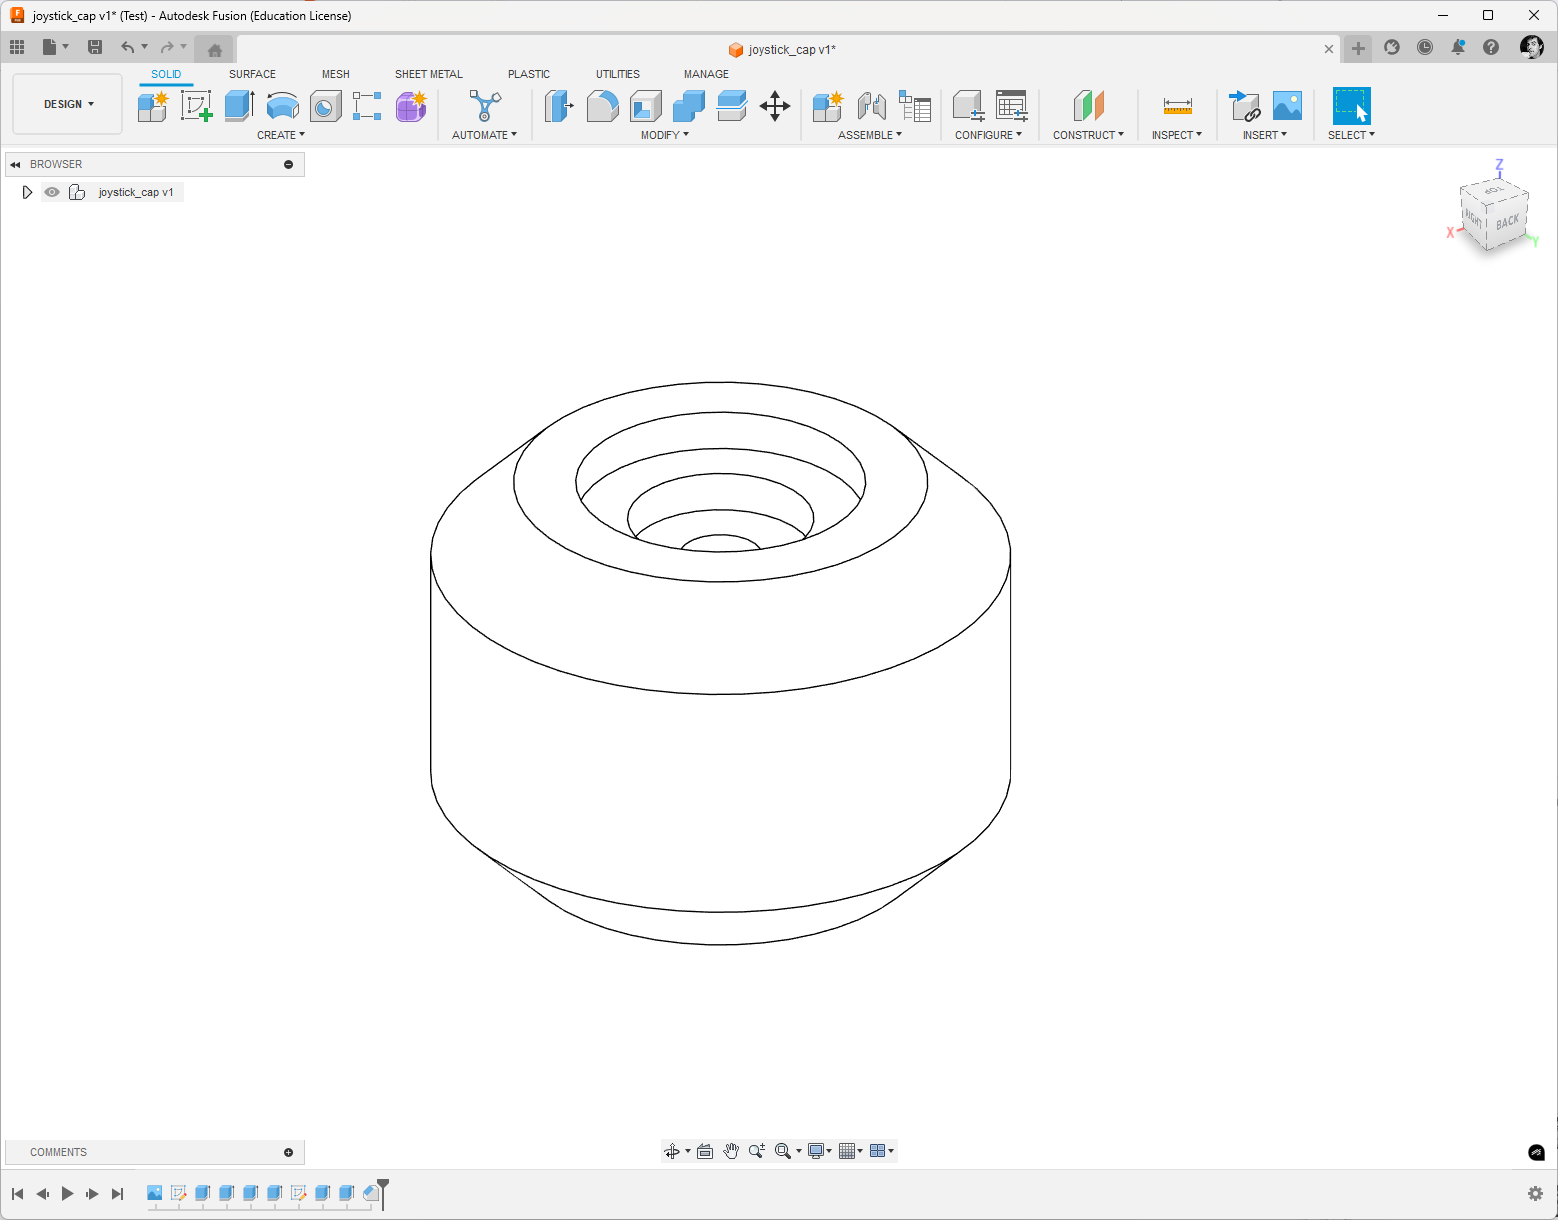Open the Help question mark menu
This screenshot has height=1220, width=1558.
[x=1491, y=47]
